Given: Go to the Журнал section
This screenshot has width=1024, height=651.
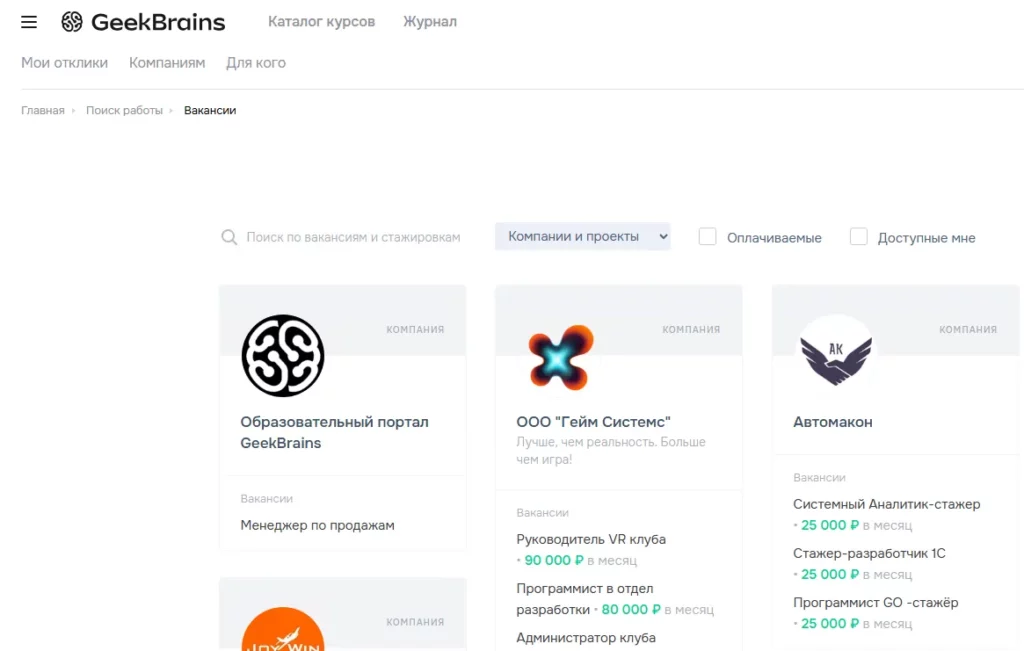Looking at the screenshot, I should coord(430,21).
